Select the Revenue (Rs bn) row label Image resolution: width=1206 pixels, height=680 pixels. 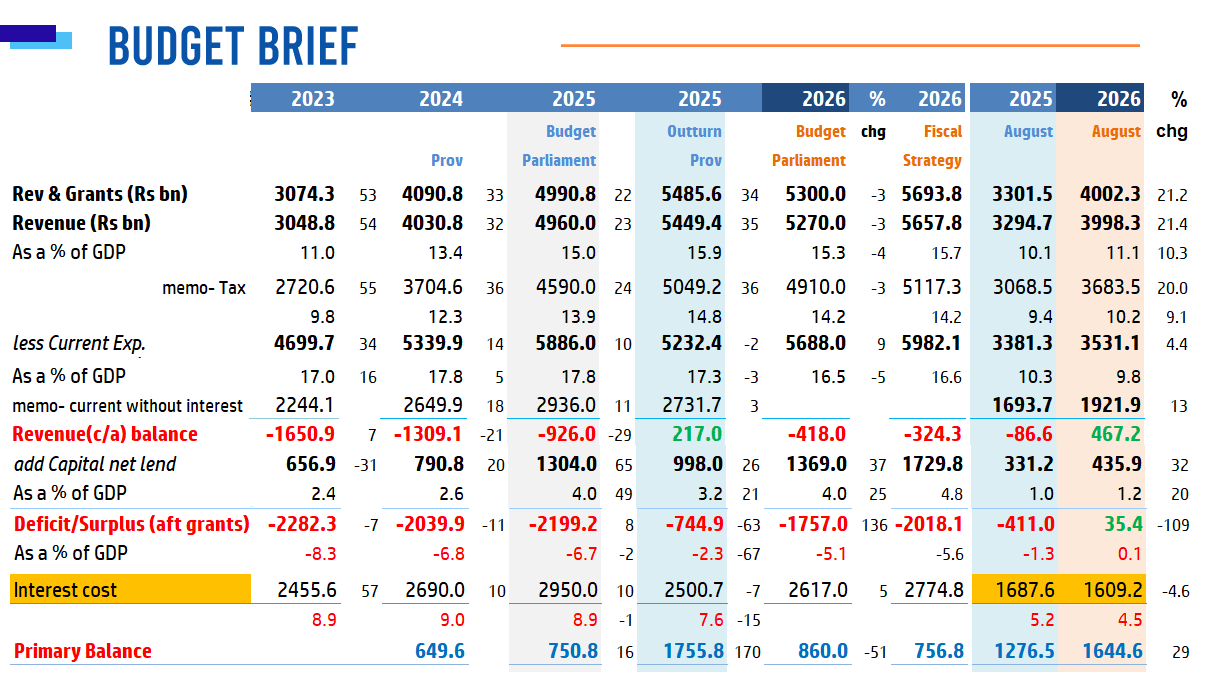81,223
